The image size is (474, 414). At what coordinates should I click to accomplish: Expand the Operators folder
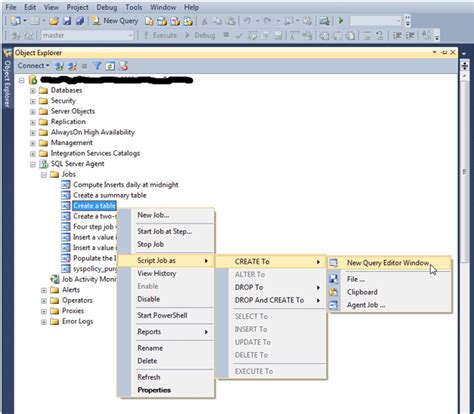44,301
